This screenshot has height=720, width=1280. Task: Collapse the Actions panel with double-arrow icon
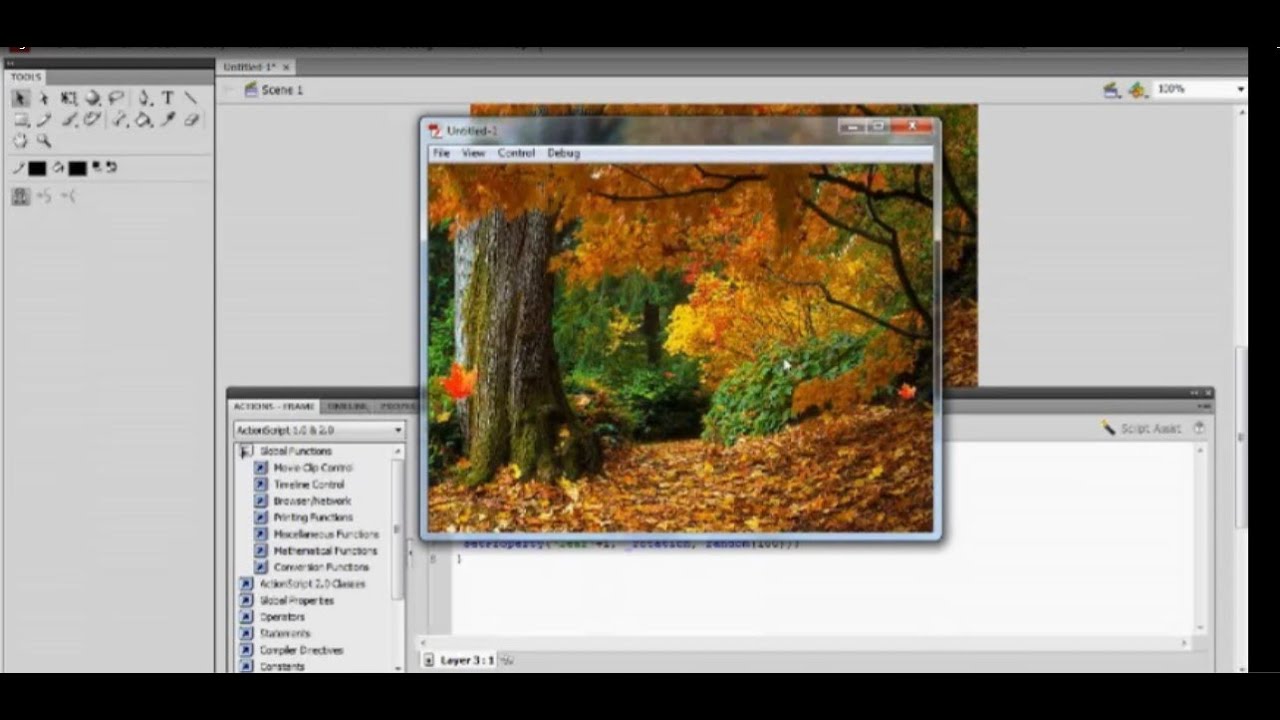pyautogui.click(x=1194, y=393)
